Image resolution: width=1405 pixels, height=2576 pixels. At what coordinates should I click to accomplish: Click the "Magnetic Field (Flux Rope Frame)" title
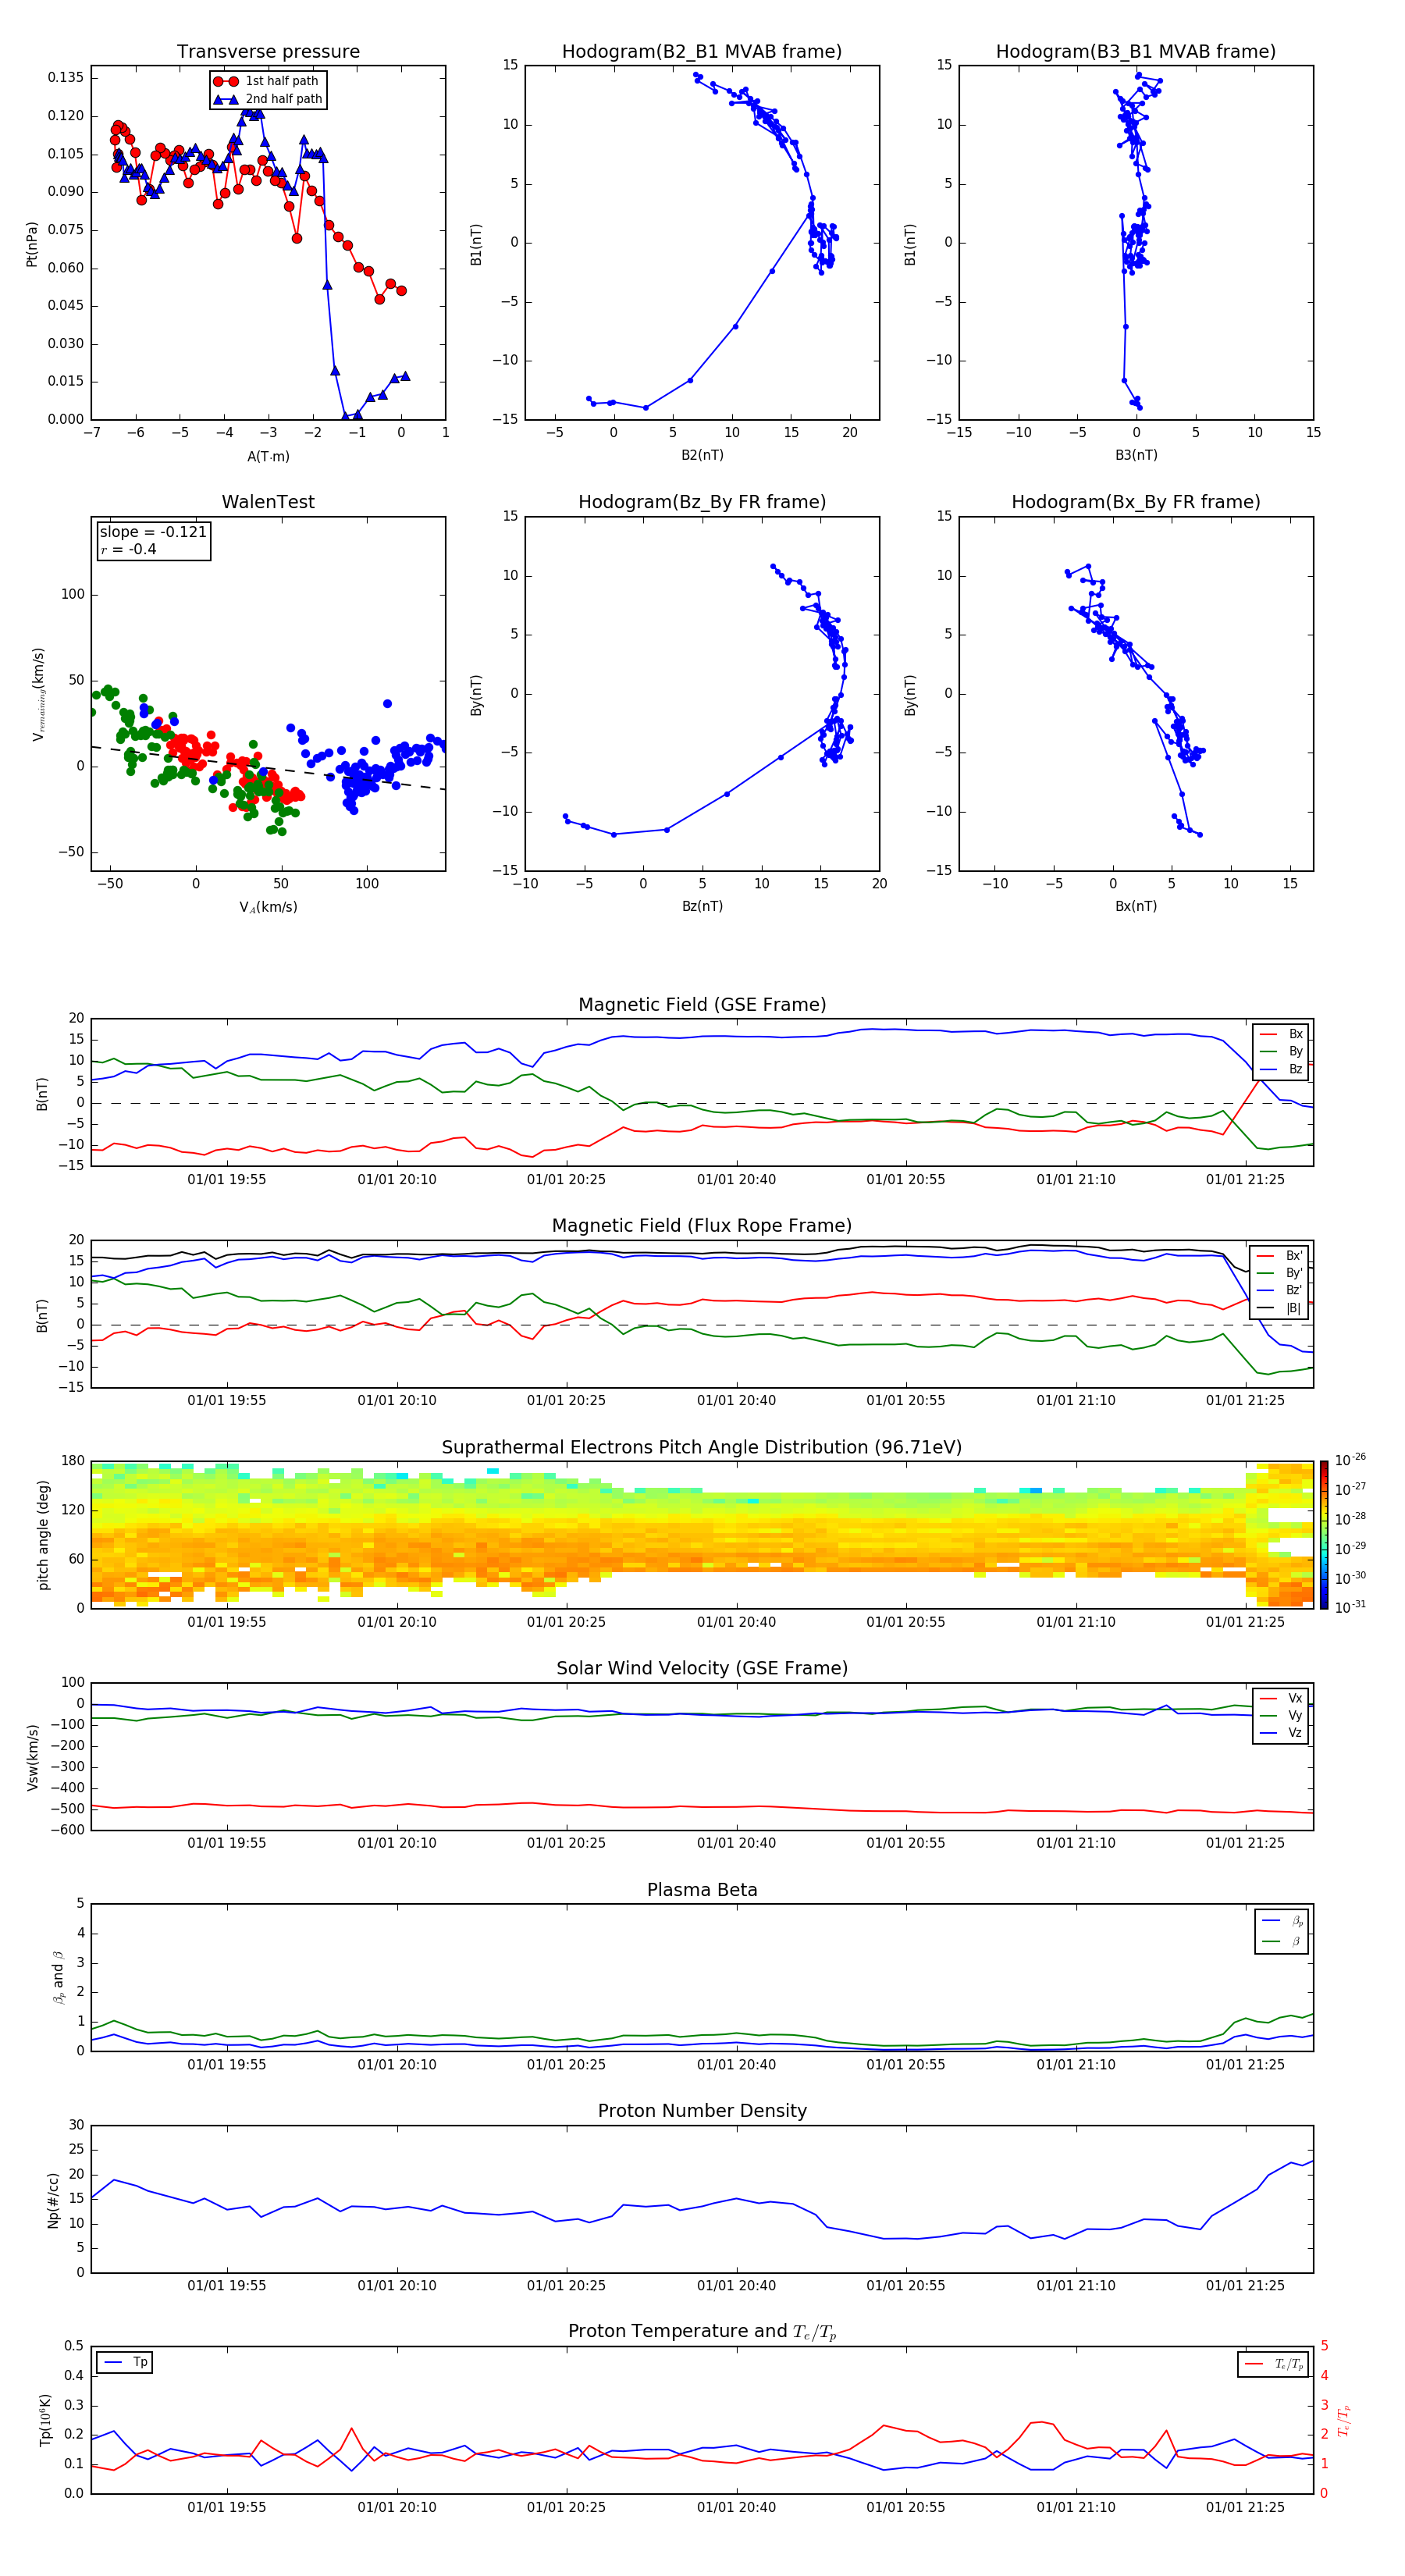702,1226
